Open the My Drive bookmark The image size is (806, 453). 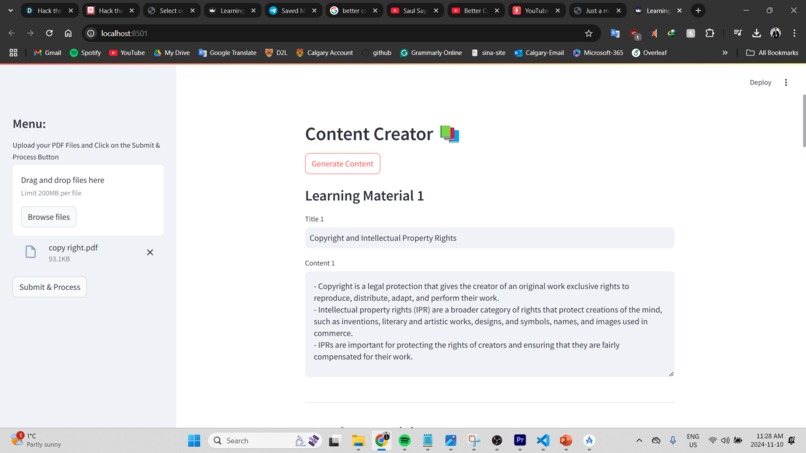(x=172, y=52)
